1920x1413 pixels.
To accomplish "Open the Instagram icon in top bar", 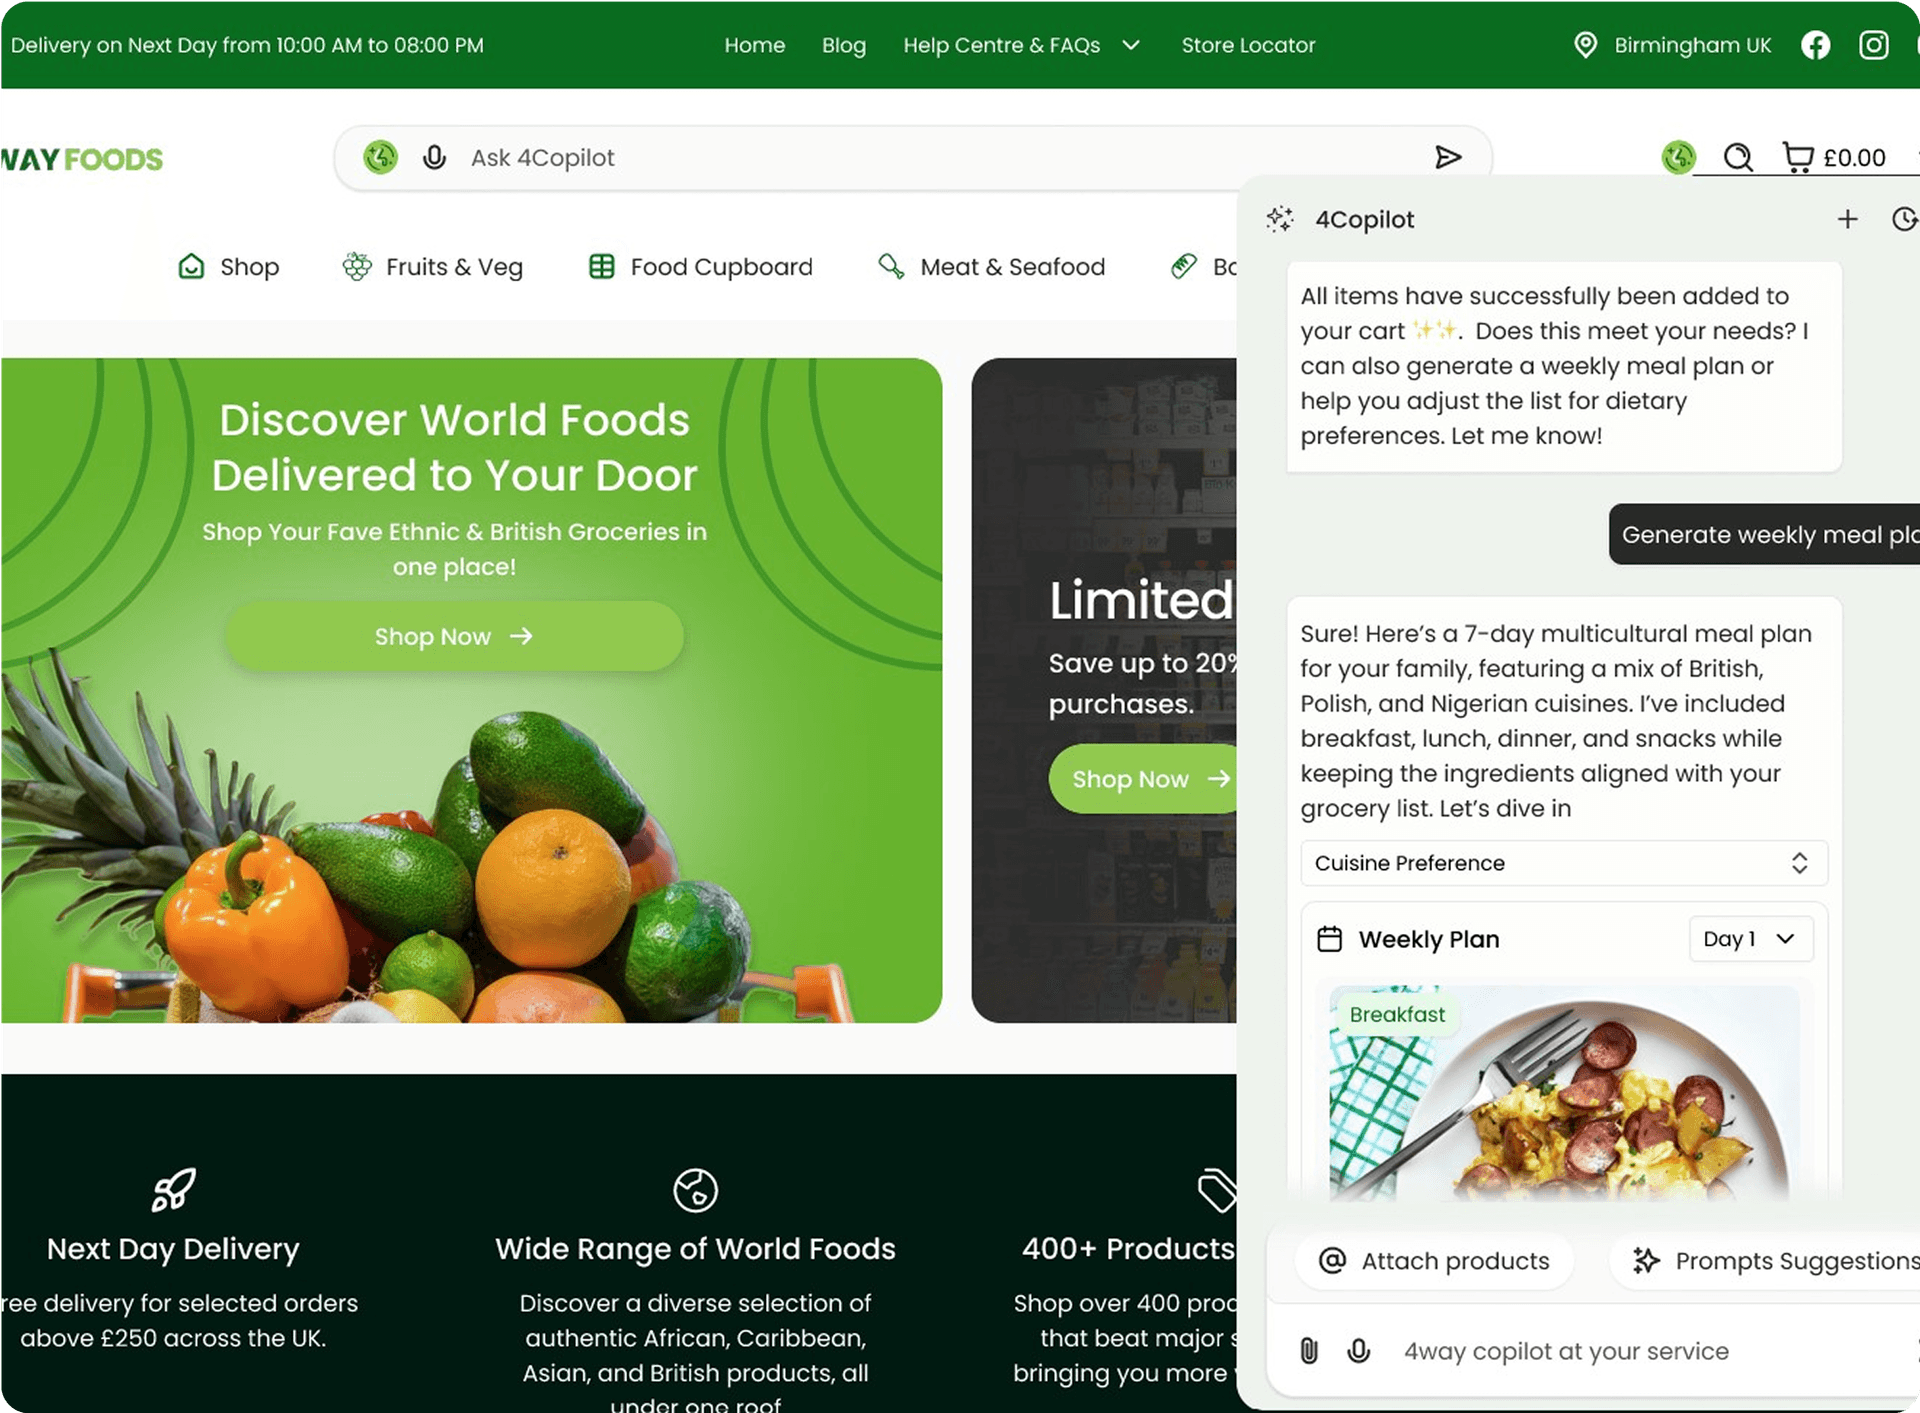I will click(1873, 45).
